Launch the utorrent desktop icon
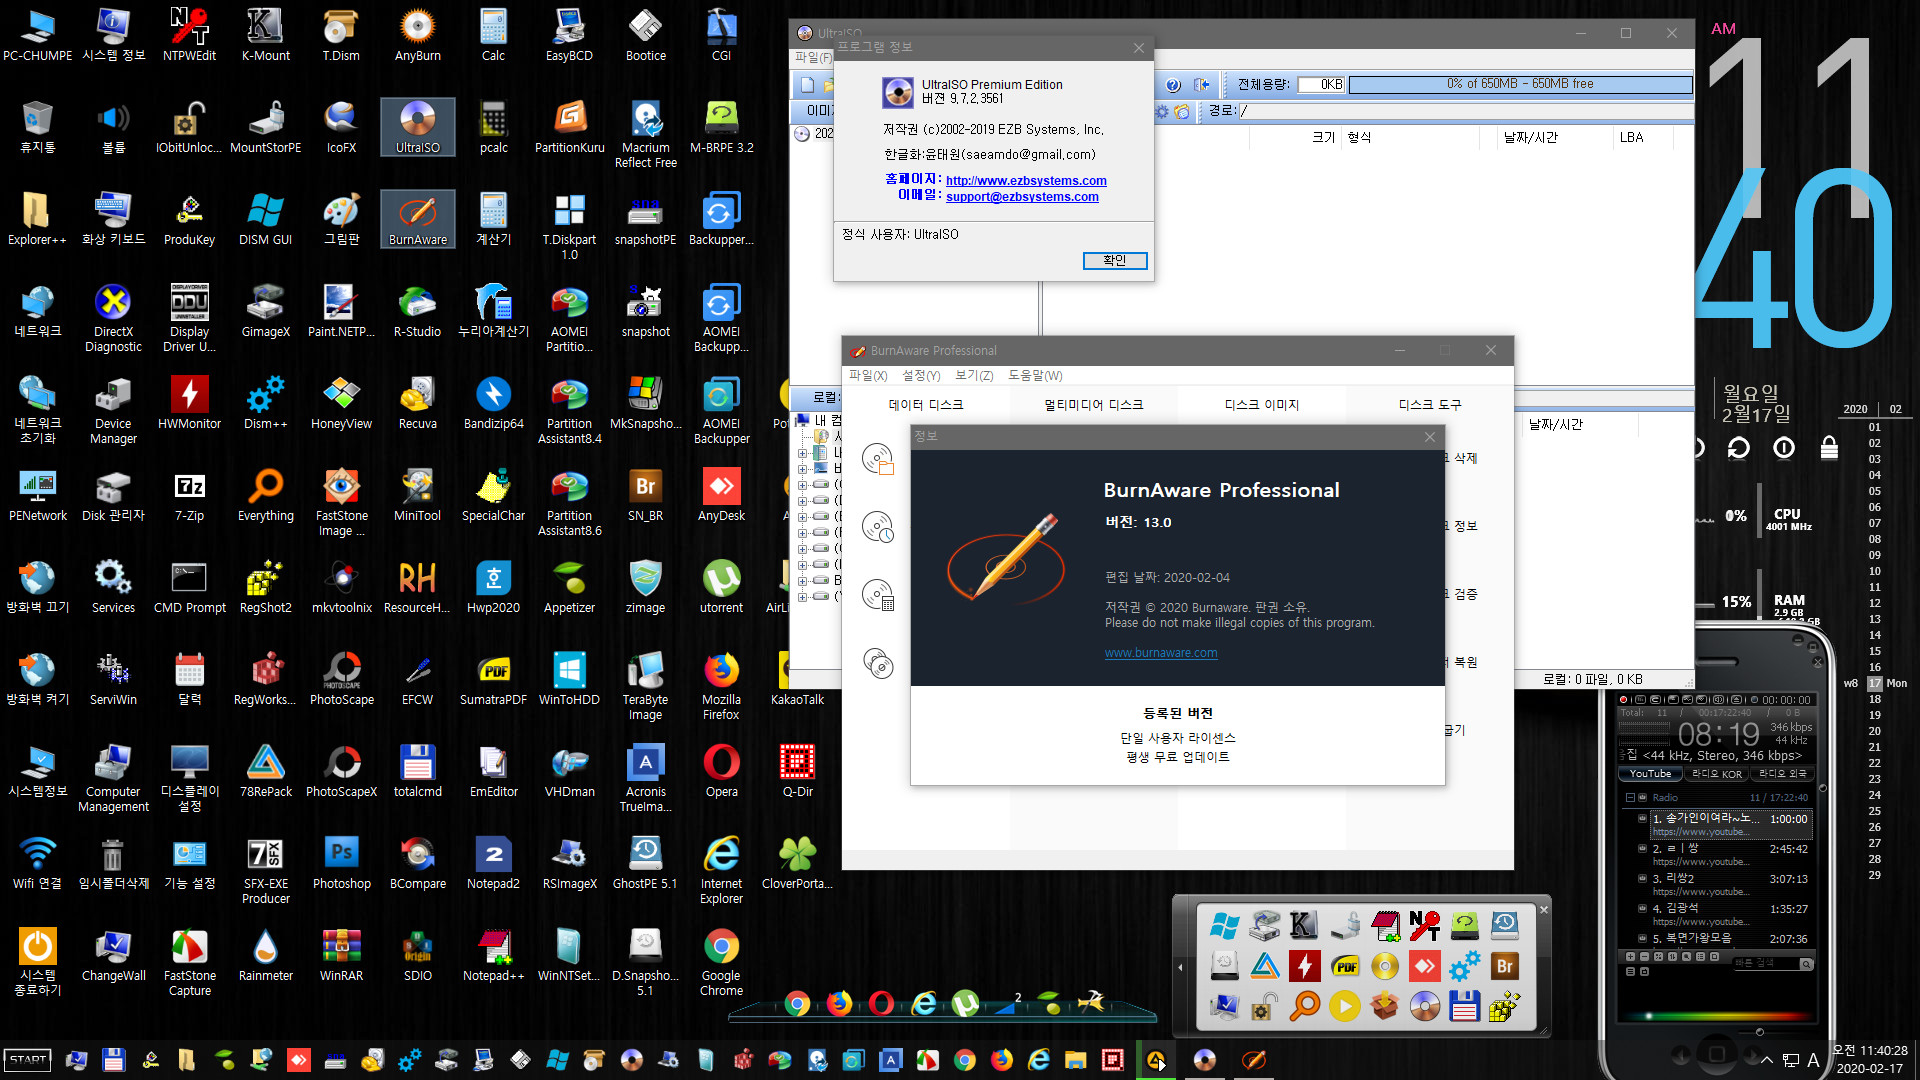Image resolution: width=1920 pixels, height=1080 pixels. tap(721, 587)
